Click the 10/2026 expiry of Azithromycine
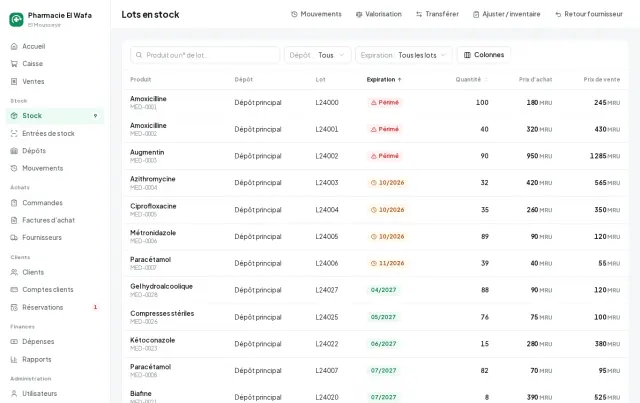Image resolution: width=640 pixels, height=403 pixels. click(387, 183)
